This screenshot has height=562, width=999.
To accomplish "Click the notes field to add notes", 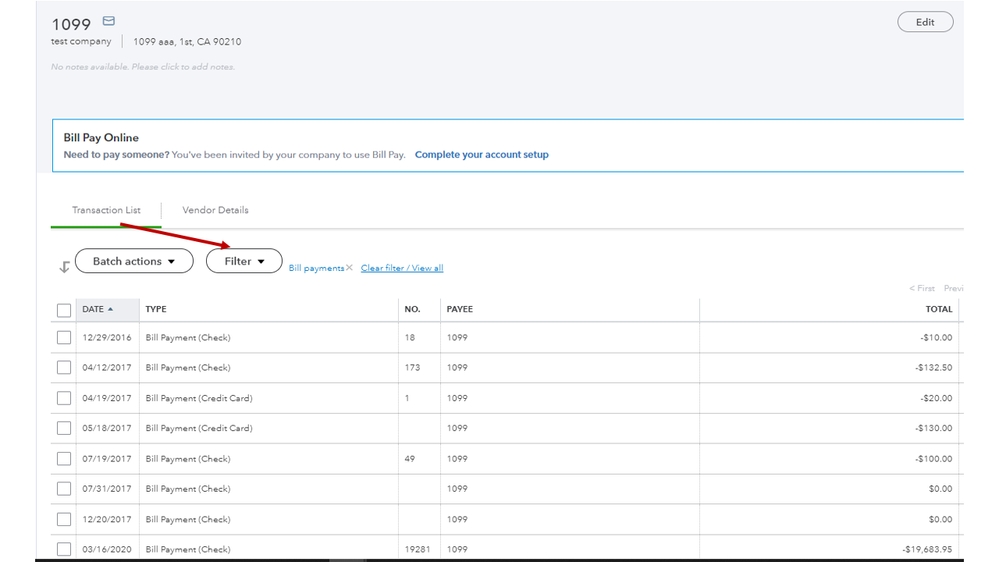I will tap(143, 67).
